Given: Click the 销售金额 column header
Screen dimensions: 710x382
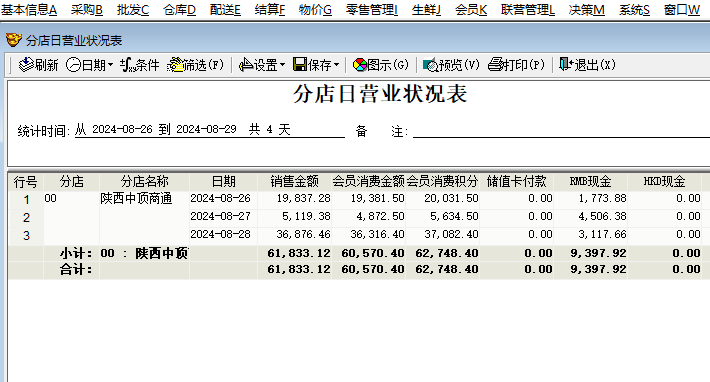Looking at the screenshot, I should click(295, 181).
